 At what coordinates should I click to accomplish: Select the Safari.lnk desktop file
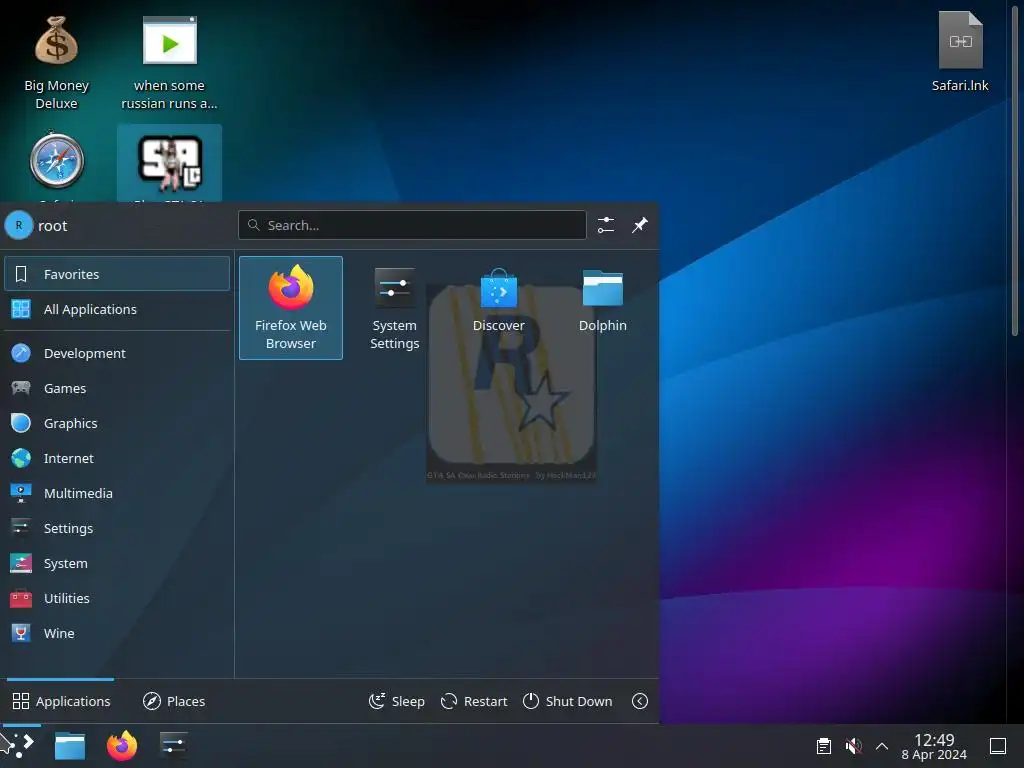click(960, 53)
